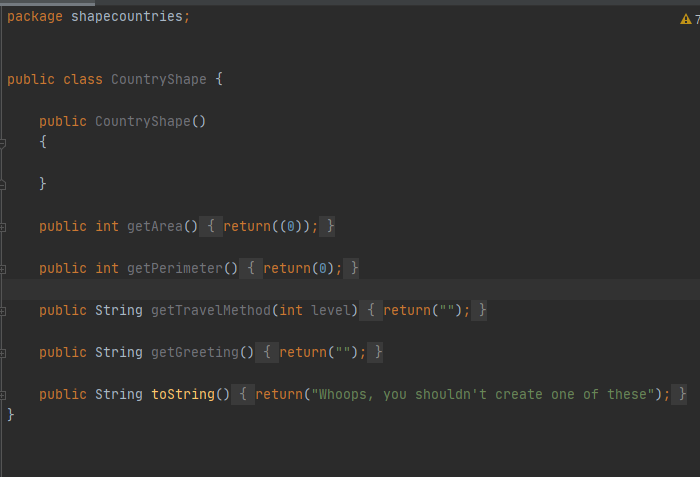The image size is (700, 477).
Task: Click the getArea method name
Action: coord(155,226)
